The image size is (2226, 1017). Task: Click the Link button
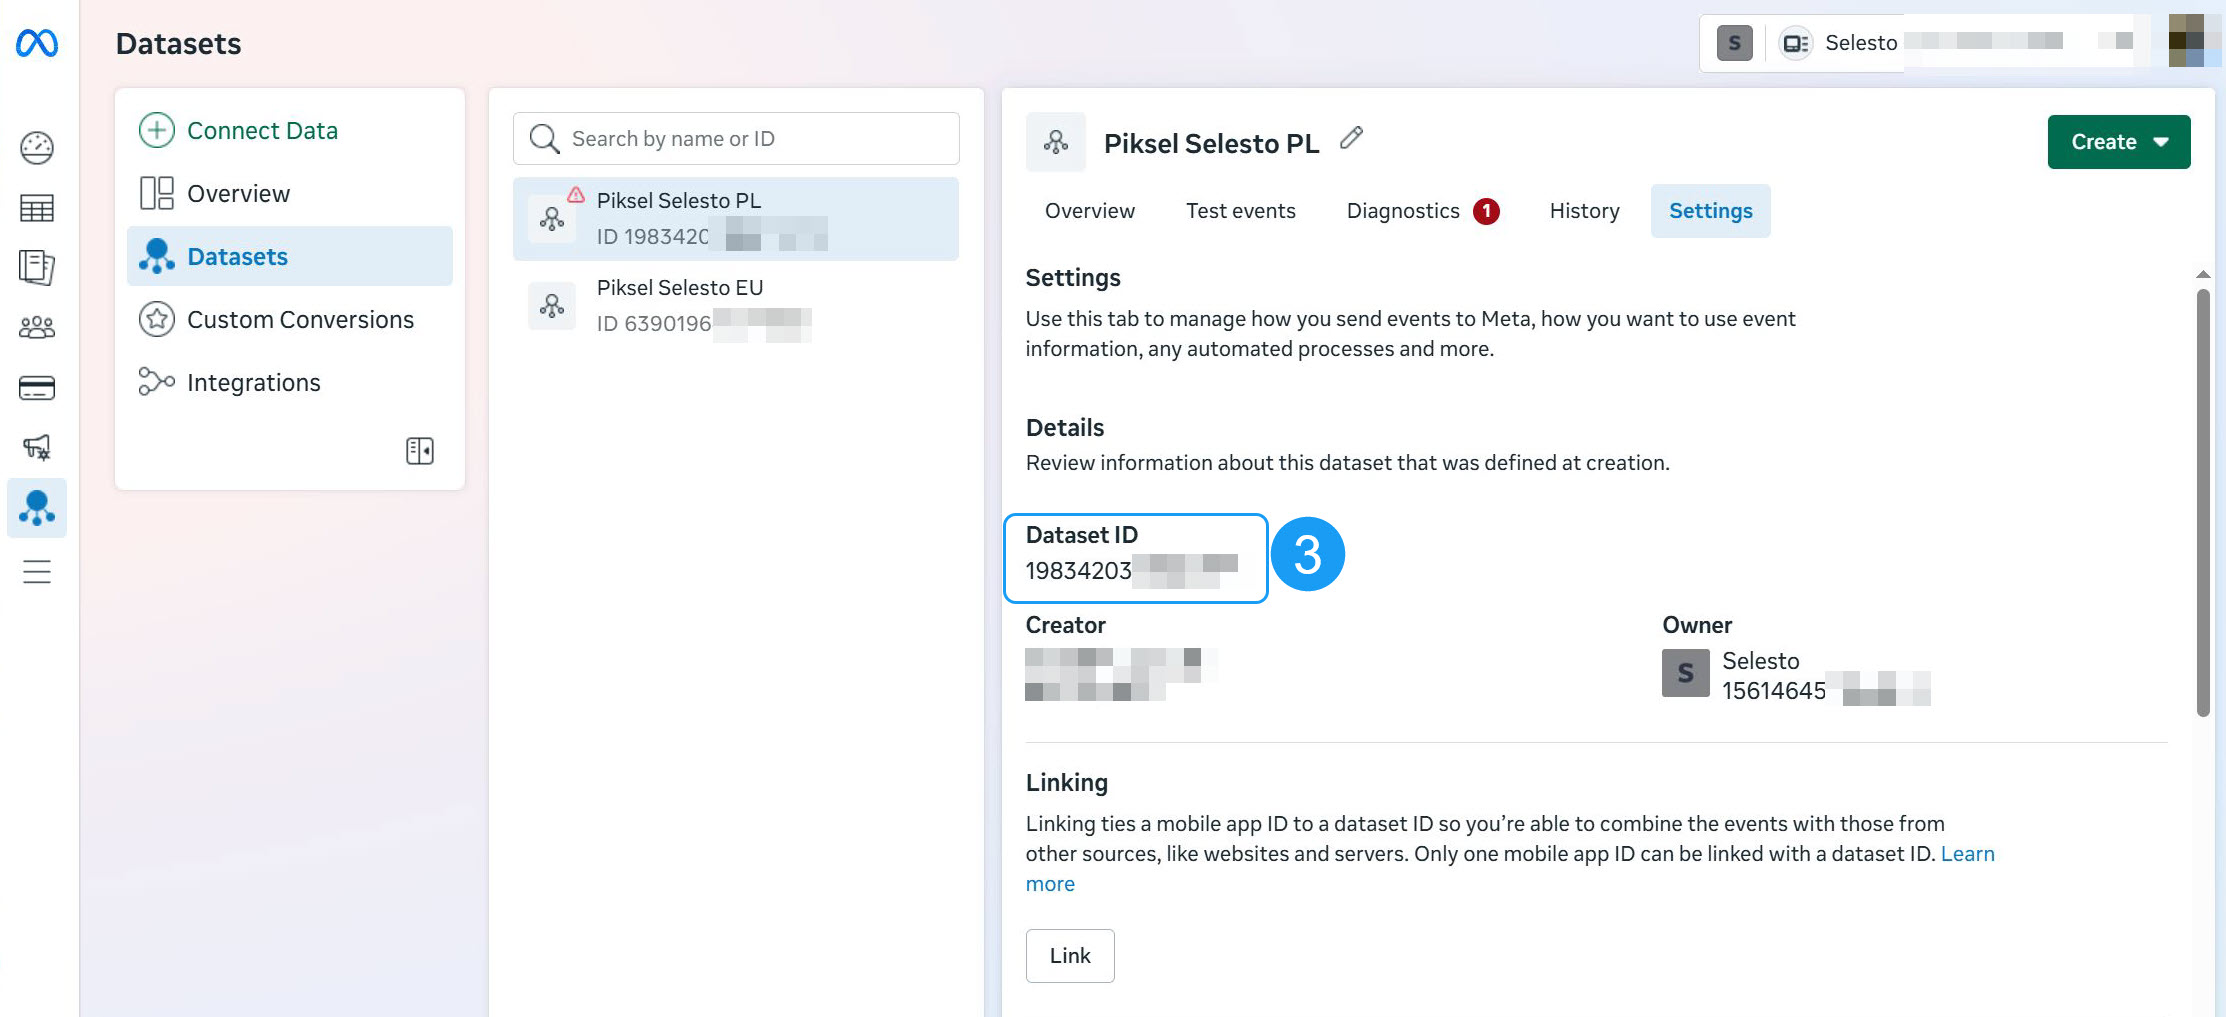[1069, 956]
